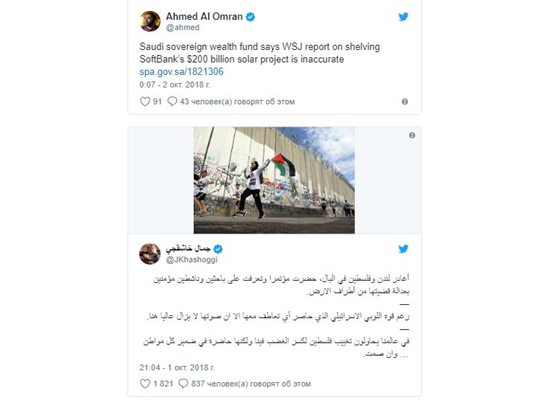Like the JKhashoggi tweet via heart icon
This screenshot has width=550, height=400.
[145, 384]
